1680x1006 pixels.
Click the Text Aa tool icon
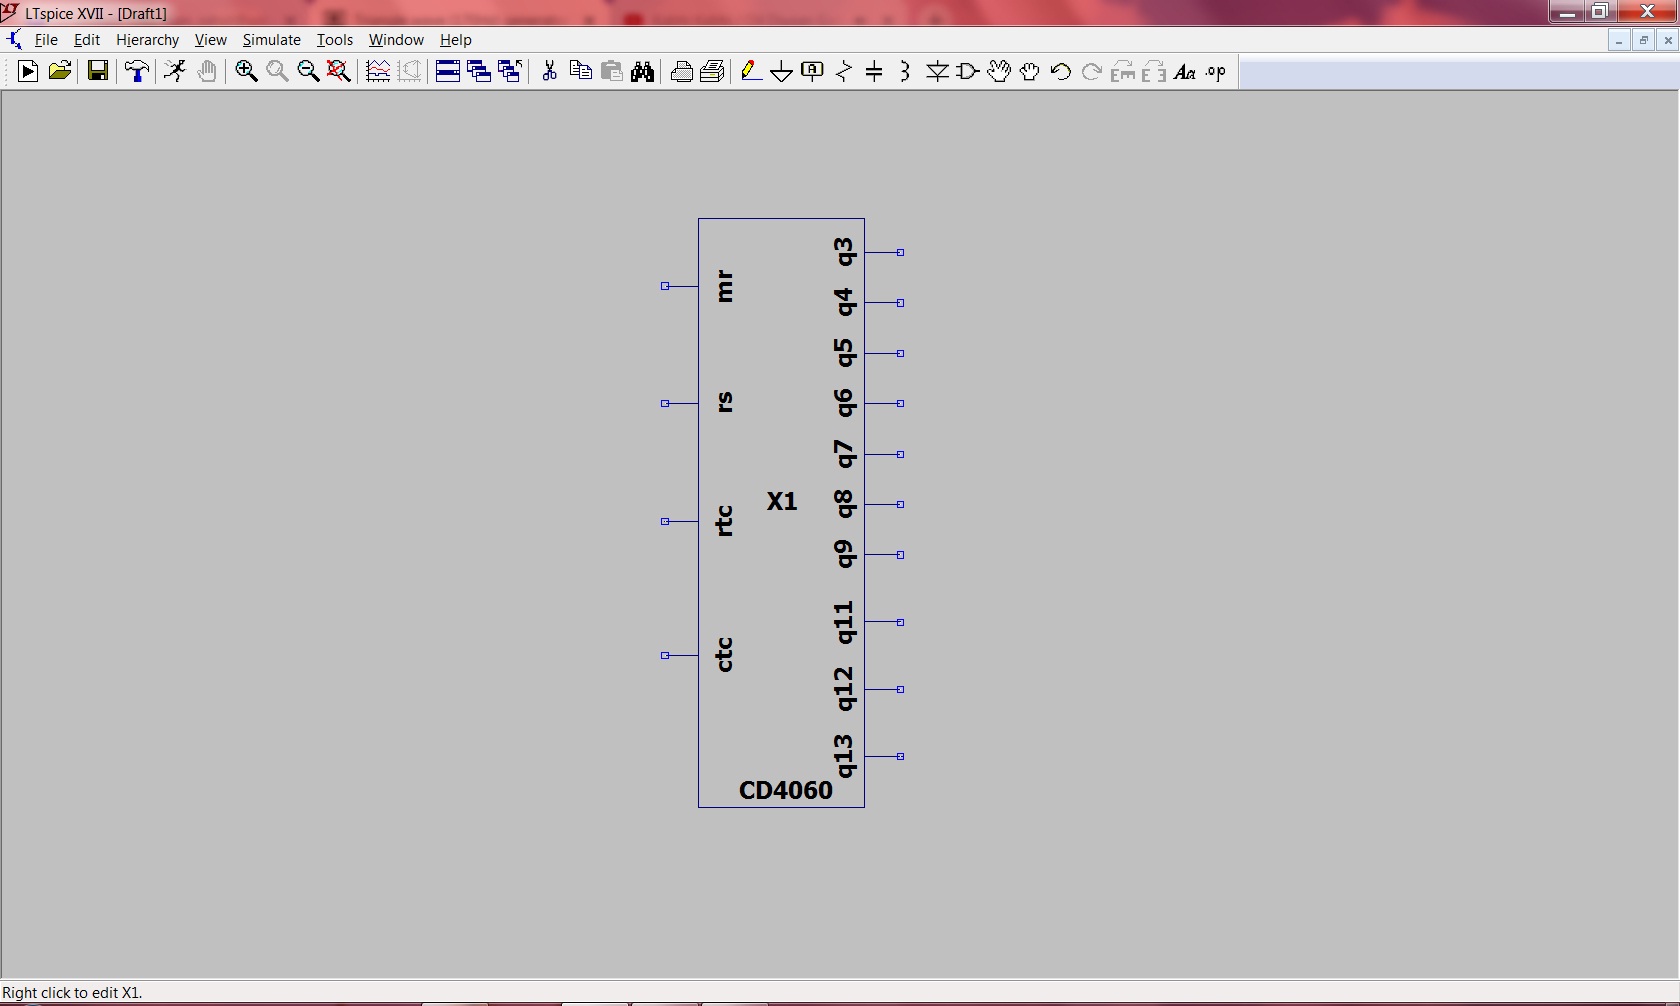click(x=1185, y=71)
